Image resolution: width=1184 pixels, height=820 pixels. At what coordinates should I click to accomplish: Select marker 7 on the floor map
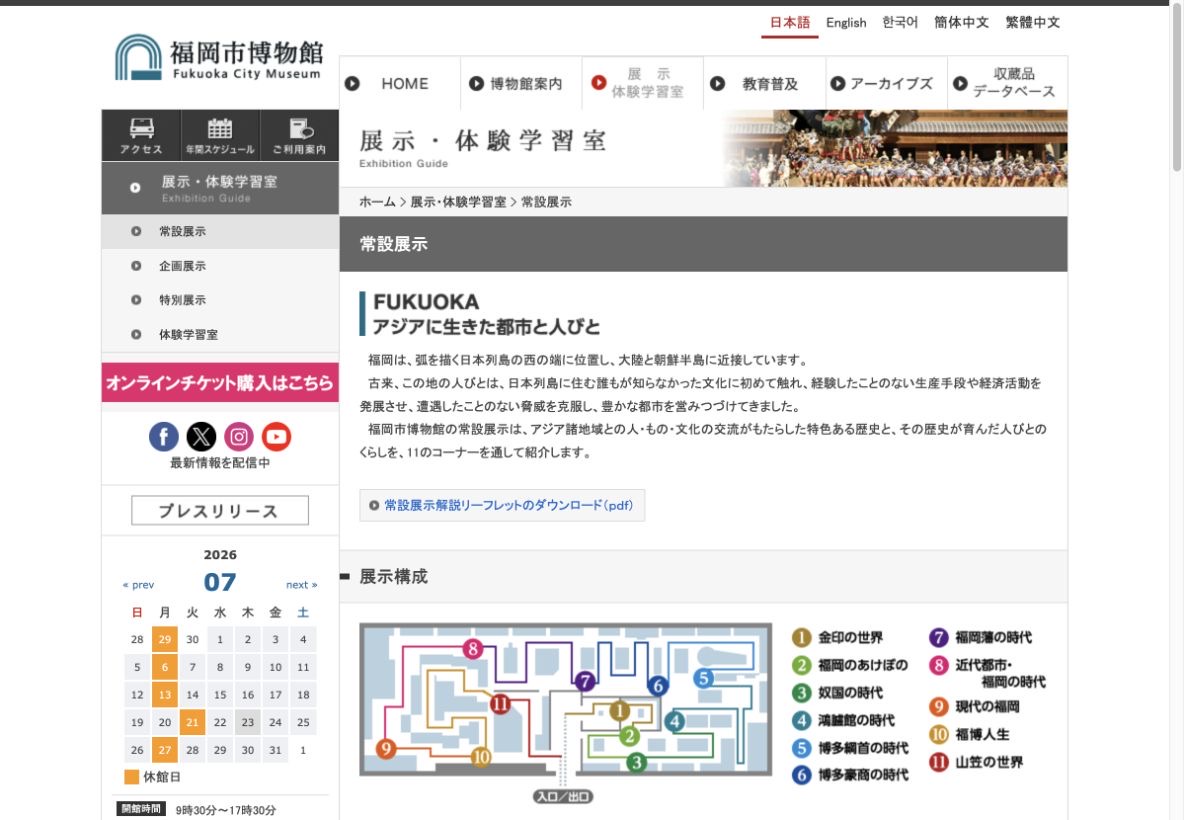[584, 681]
